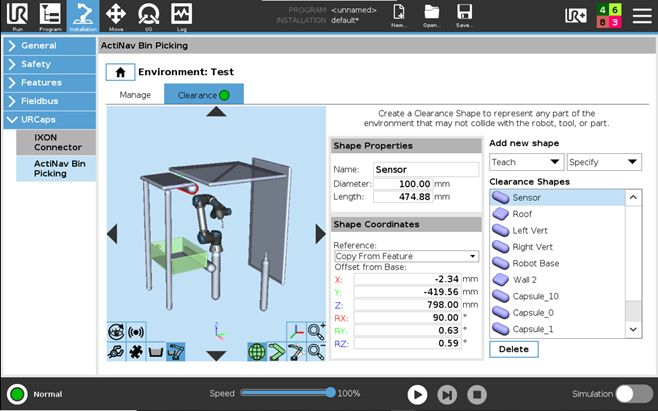Expand the General section
This screenshot has width=658, height=411.
click(x=50, y=46)
